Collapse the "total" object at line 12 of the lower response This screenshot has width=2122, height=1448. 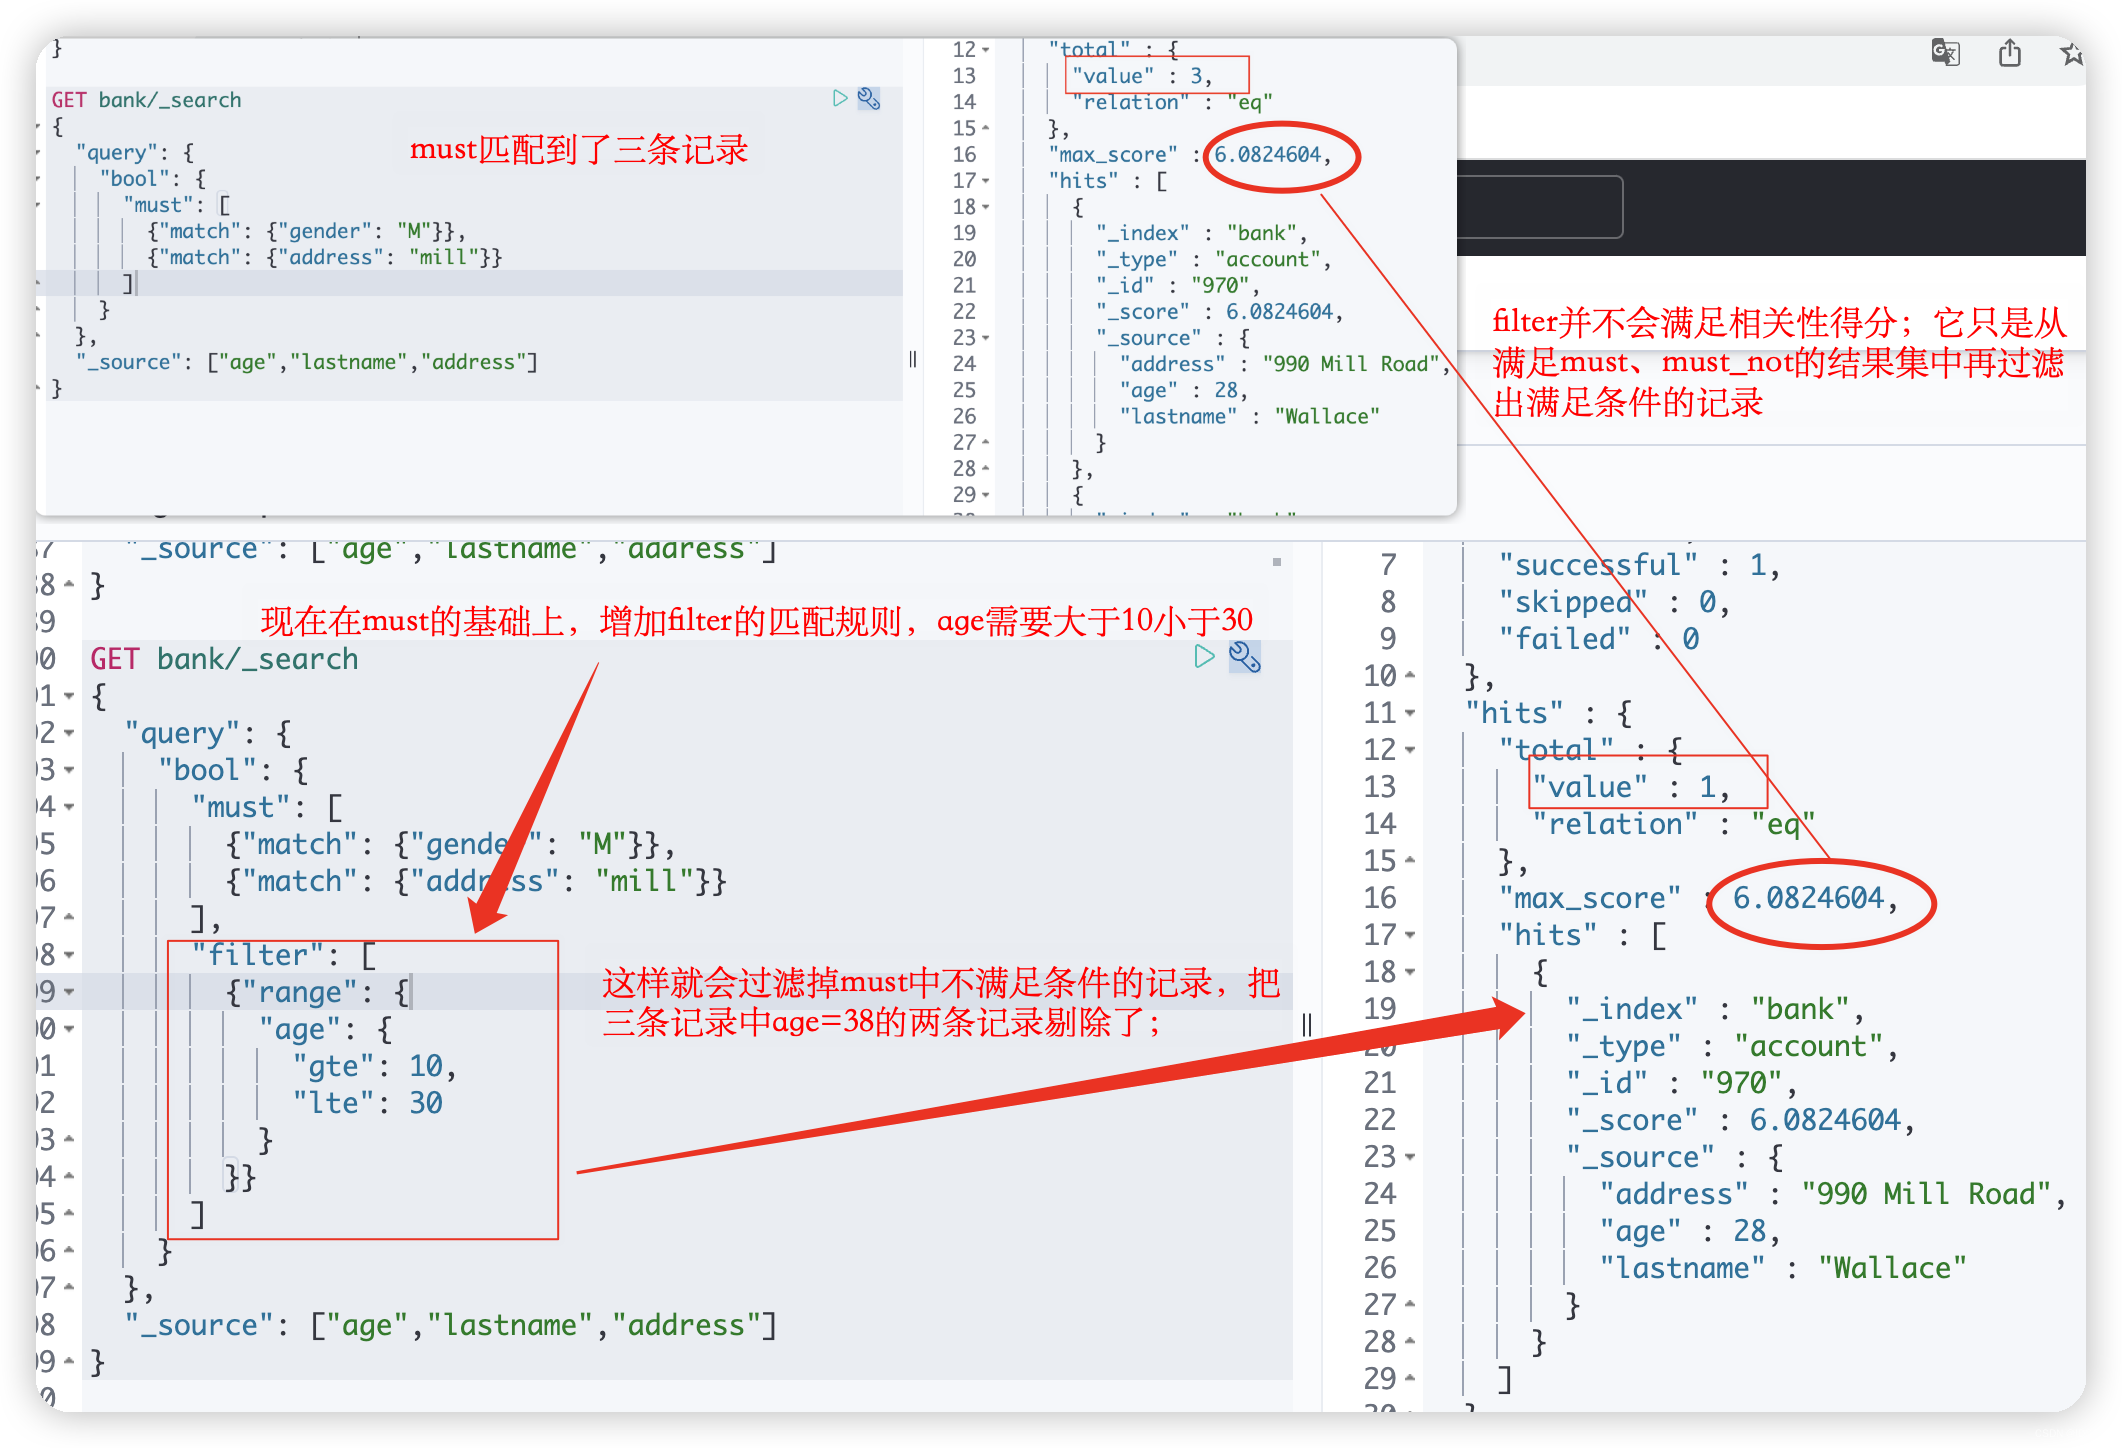[x=1410, y=751]
